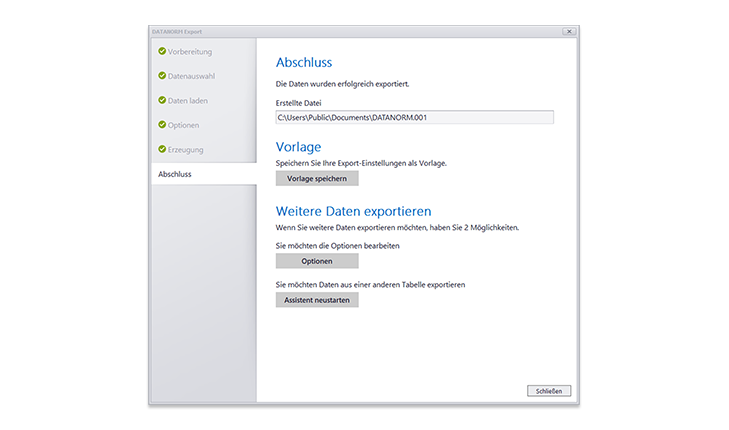
Task: Select the Daten laden step label
Action: (x=188, y=101)
